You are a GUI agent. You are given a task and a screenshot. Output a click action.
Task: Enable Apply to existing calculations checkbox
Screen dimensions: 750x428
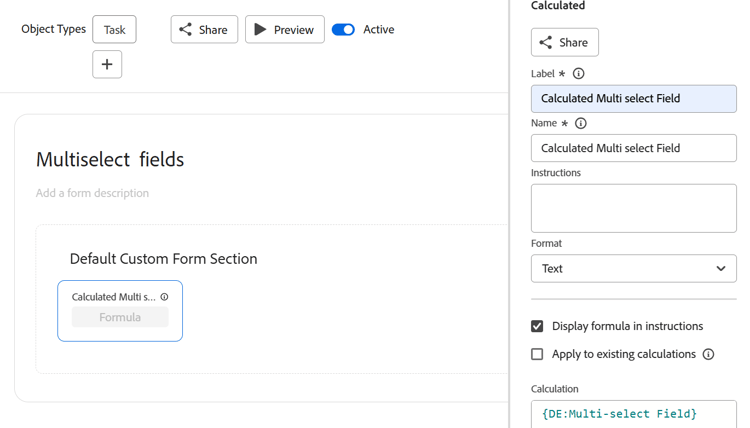537,354
